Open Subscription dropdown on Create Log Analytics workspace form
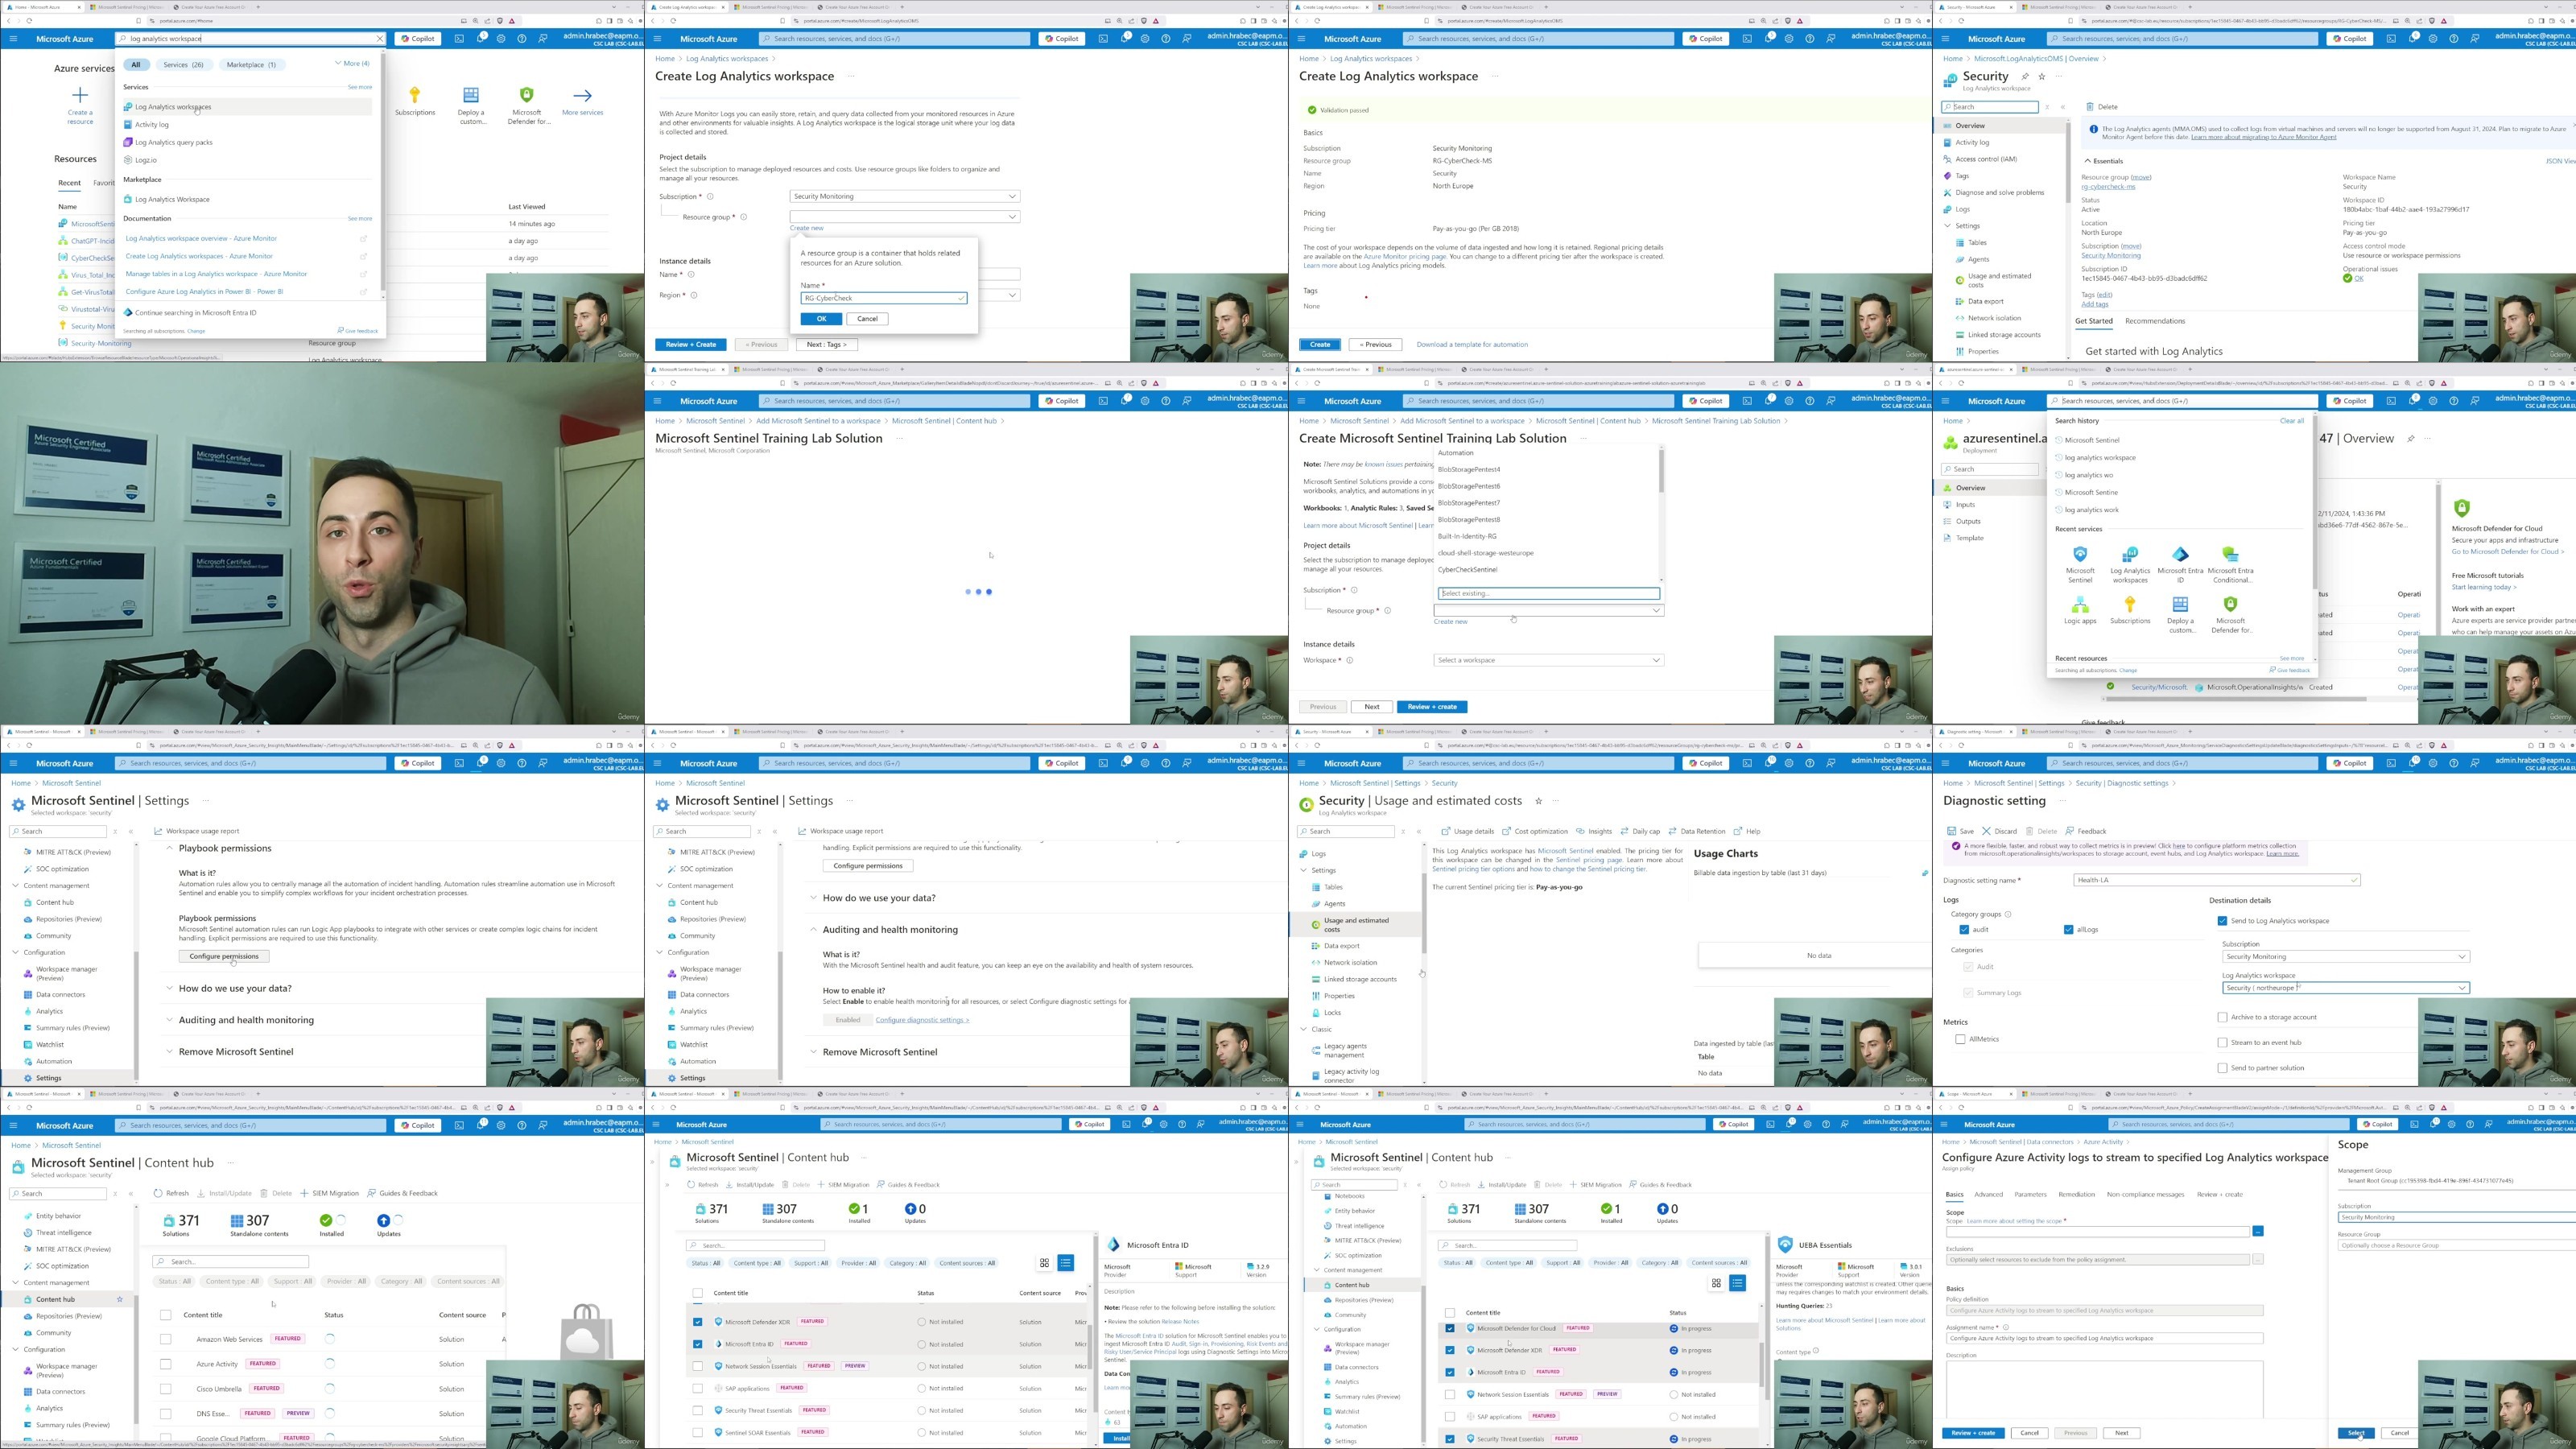2576x1449 pixels. point(904,196)
